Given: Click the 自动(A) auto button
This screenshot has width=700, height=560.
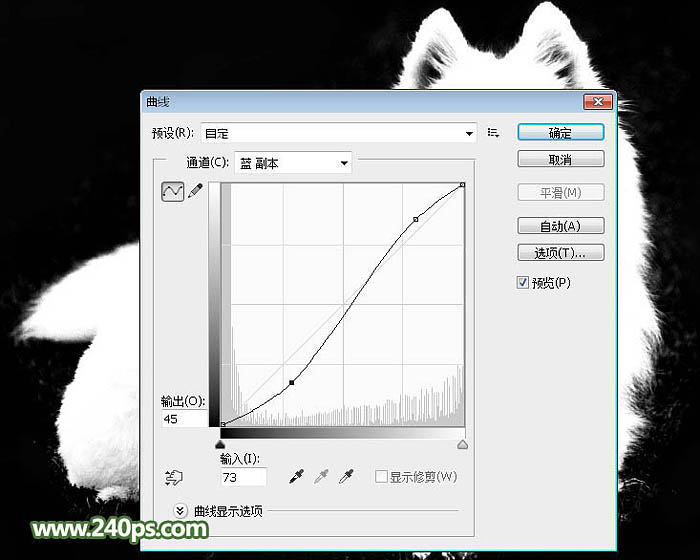Looking at the screenshot, I should point(561,226).
